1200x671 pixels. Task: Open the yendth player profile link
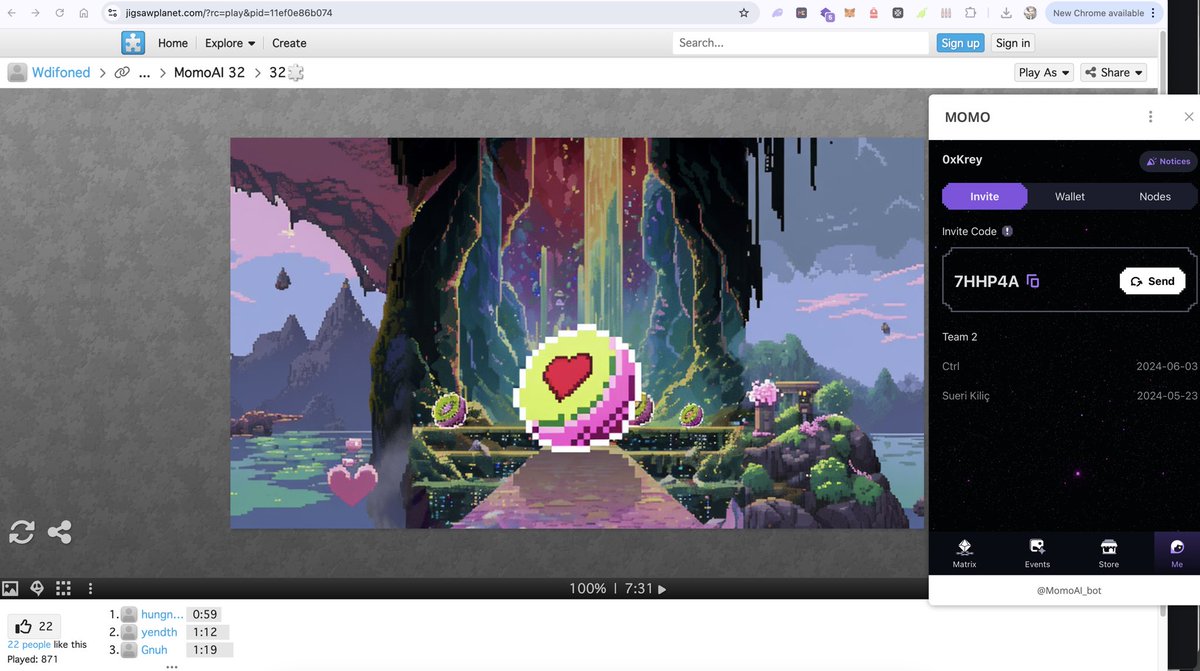coord(159,632)
